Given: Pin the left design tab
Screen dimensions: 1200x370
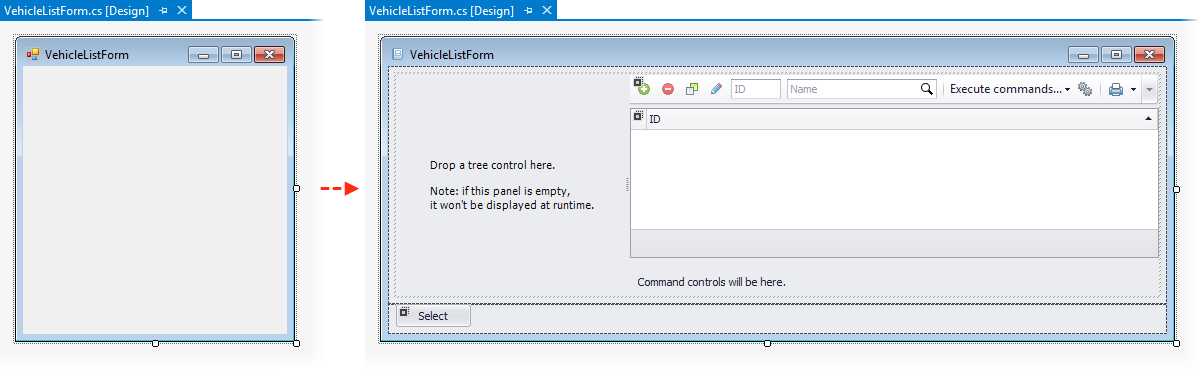Looking at the screenshot, I should pyautogui.click(x=164, y=9).
